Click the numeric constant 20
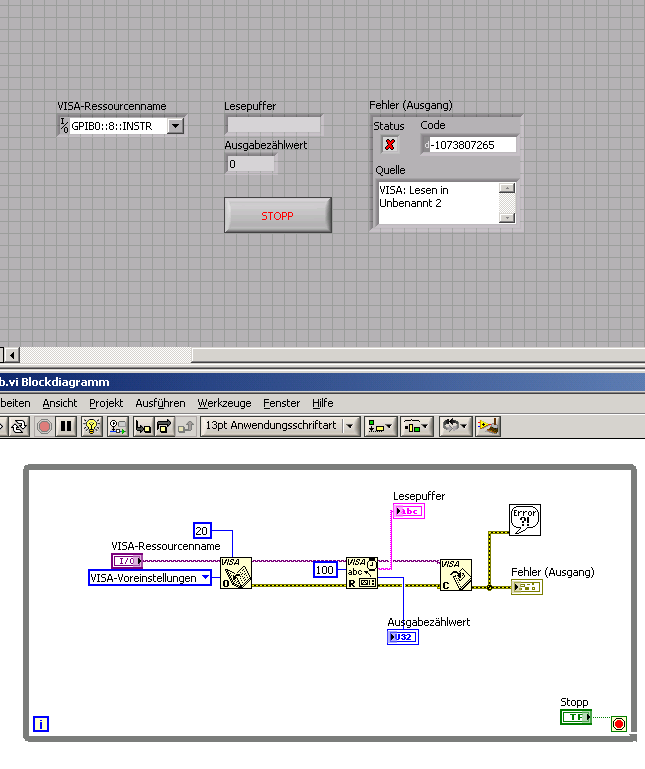This screenshot has height=769, width=645. [202, 531]
